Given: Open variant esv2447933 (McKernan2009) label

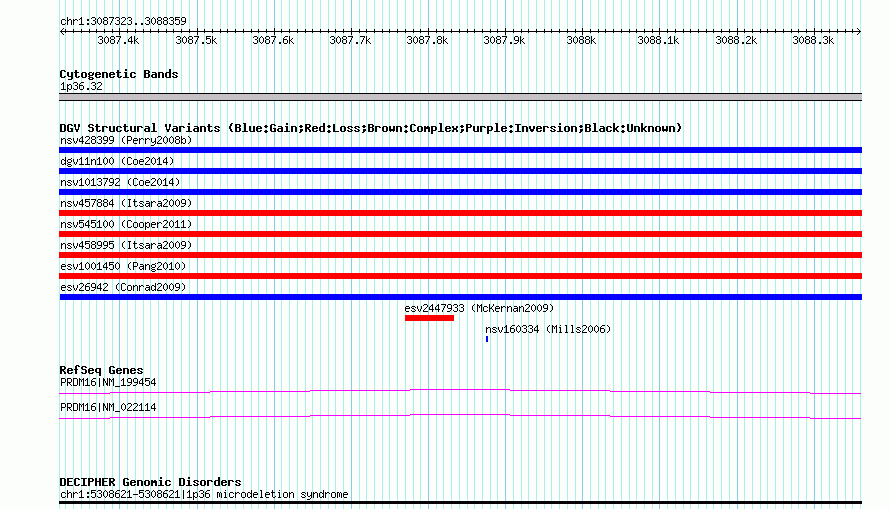Looking at the screenshot, I should coord(479,308).
